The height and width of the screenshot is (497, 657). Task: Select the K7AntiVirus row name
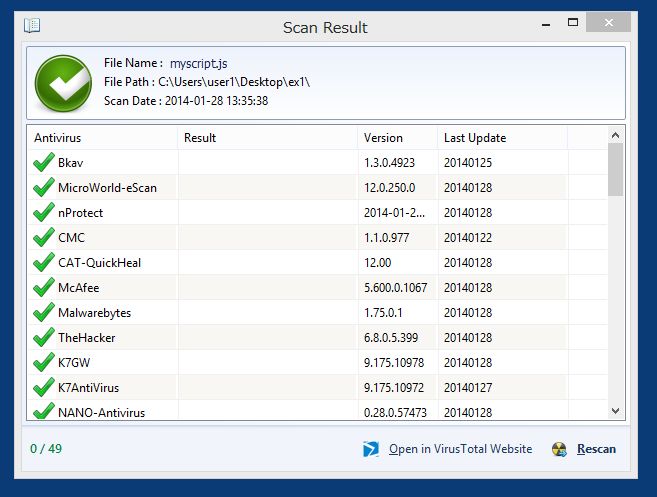point(88,388)
